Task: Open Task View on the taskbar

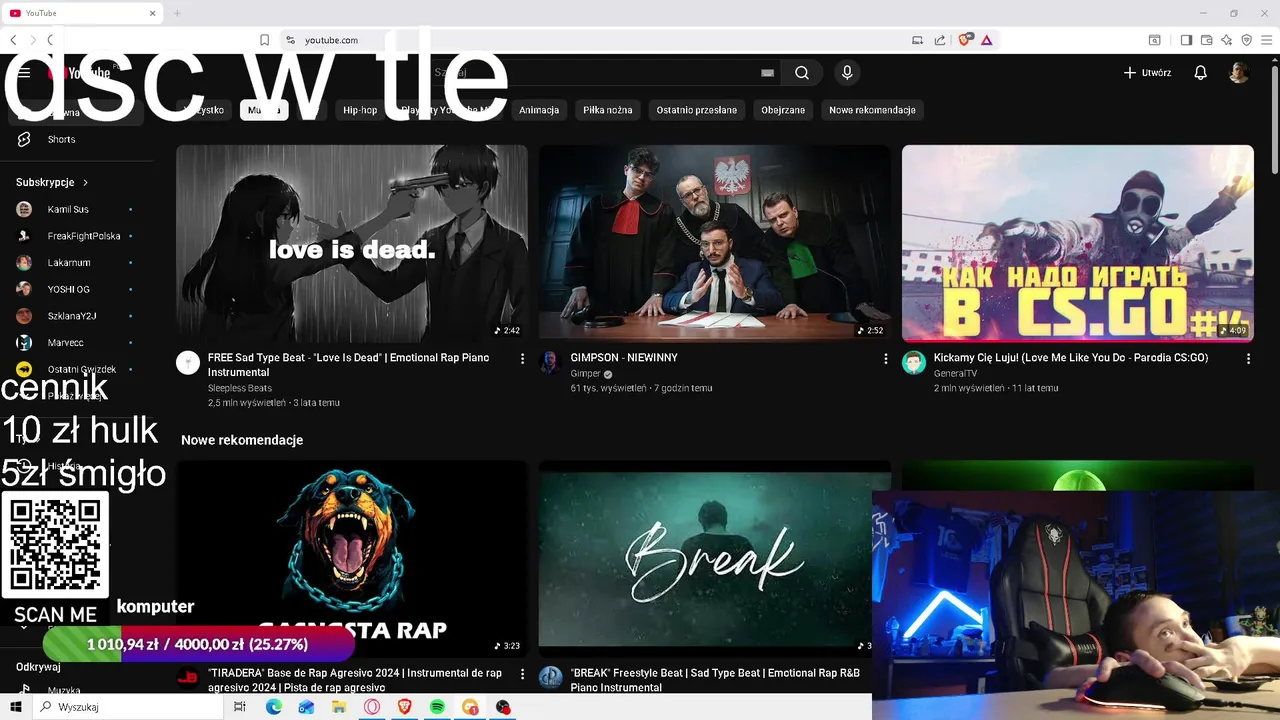Action: [240, 707]
